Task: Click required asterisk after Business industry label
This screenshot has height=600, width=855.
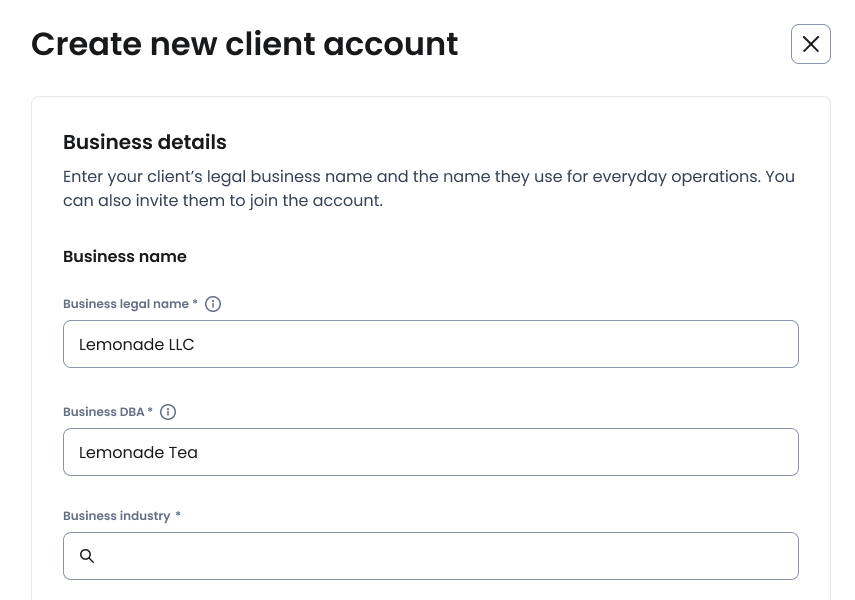Action: click(x=178, y=516)
